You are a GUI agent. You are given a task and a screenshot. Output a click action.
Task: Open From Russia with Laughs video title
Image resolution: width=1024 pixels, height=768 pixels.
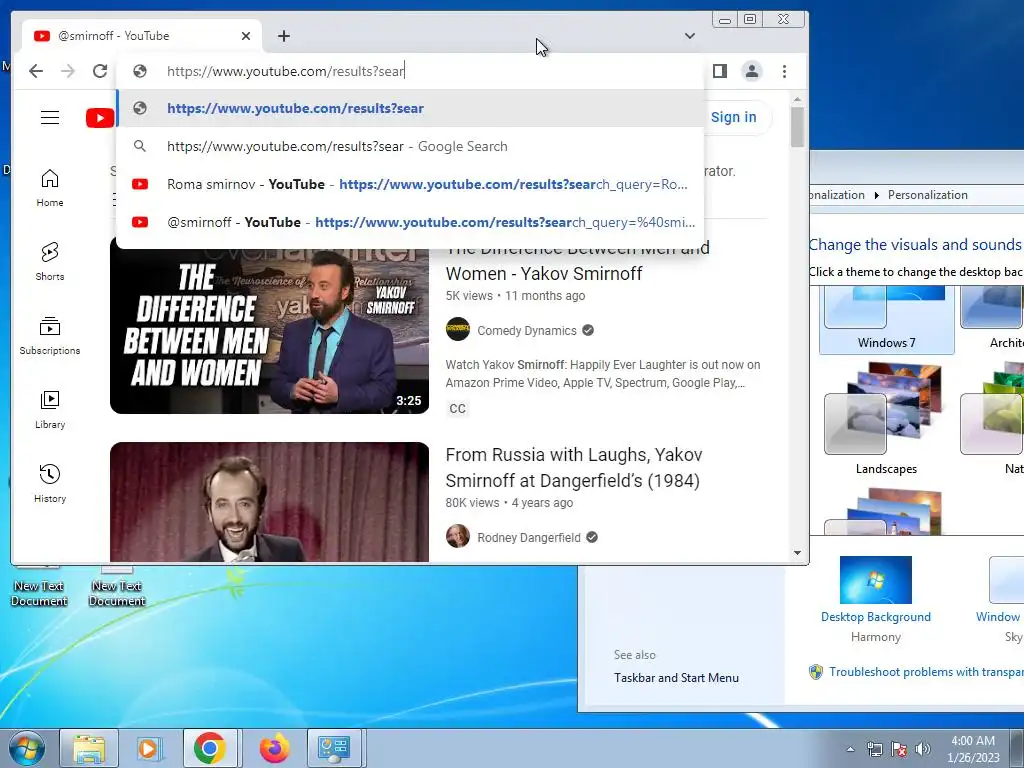tap(573, 468)
